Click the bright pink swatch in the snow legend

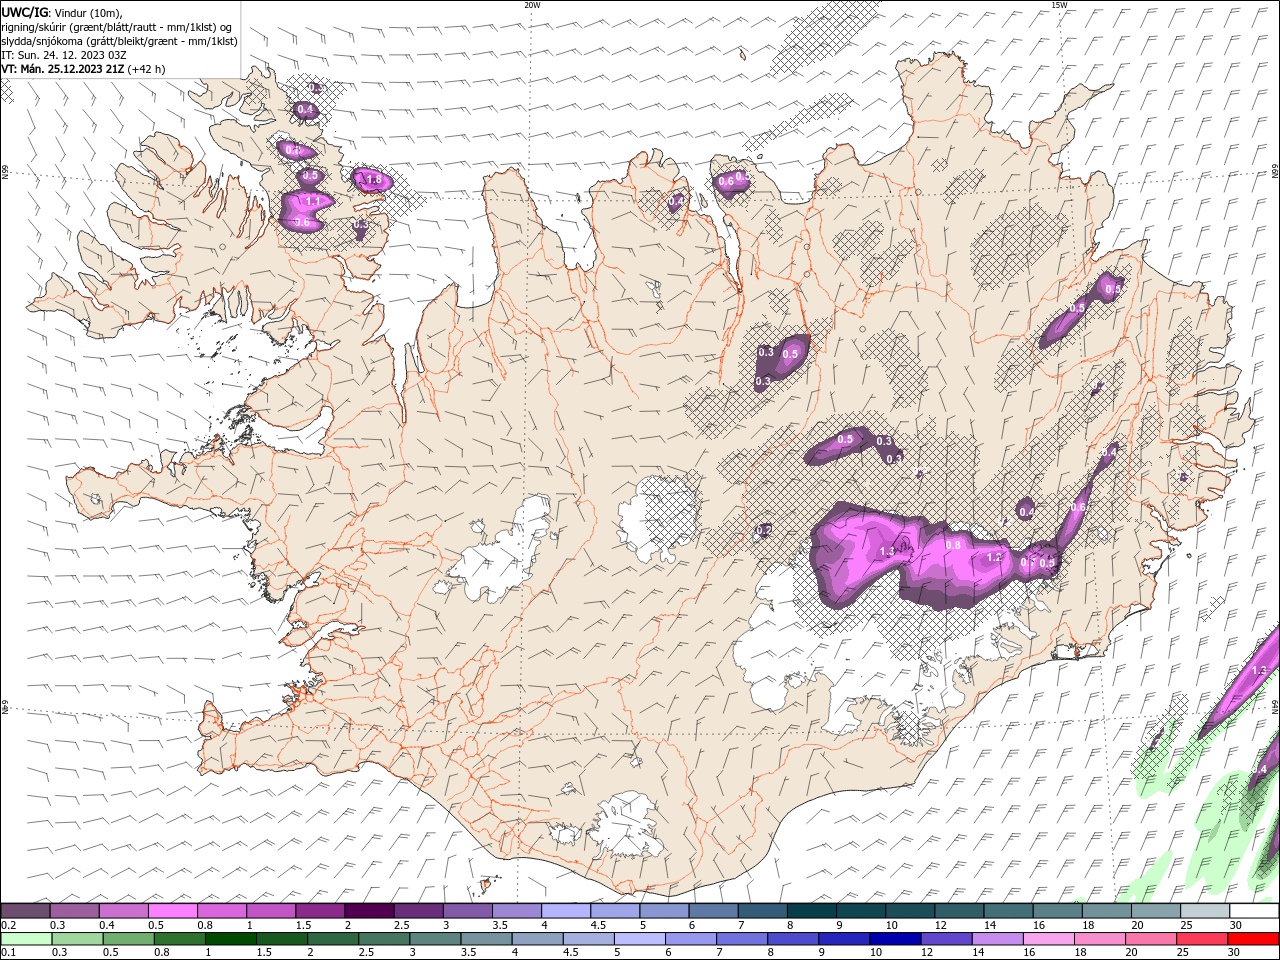(173, 911)
